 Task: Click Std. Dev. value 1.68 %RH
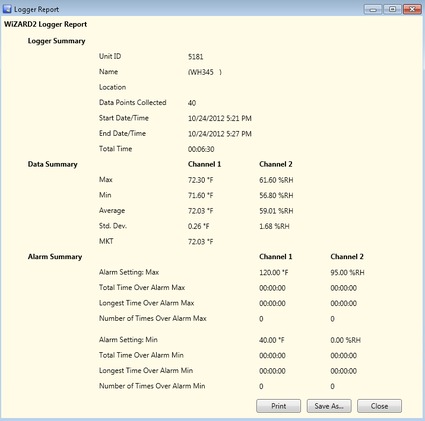point(274,226)
